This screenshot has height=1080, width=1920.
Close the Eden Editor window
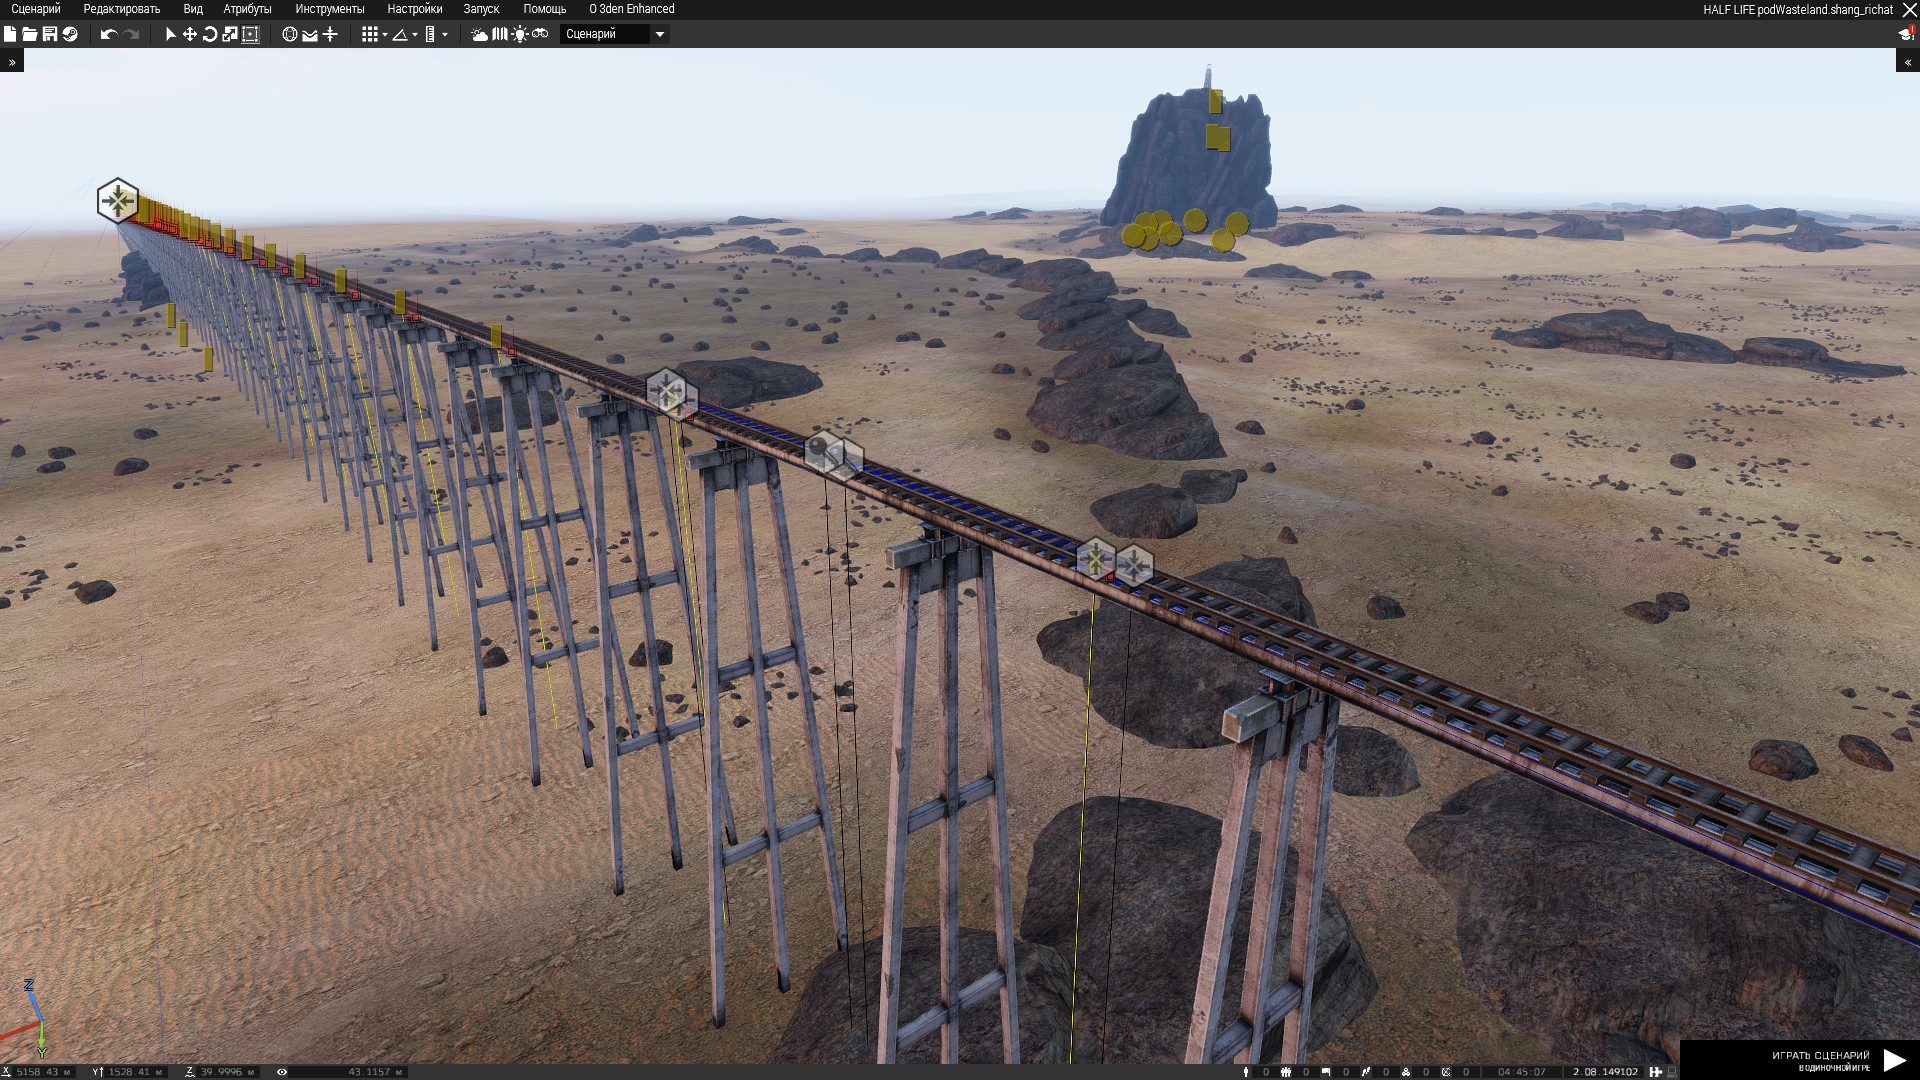coord(1908,9)
